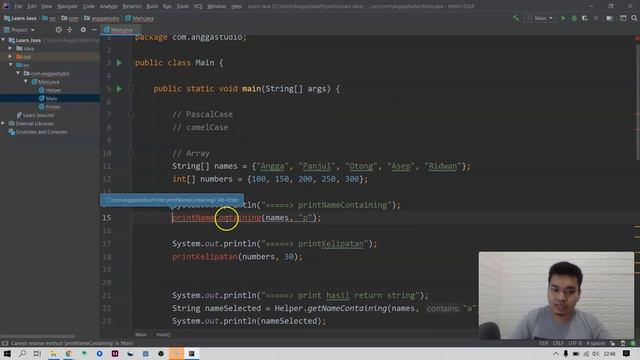Click run gutter icon beside class Main

[119, 62]
